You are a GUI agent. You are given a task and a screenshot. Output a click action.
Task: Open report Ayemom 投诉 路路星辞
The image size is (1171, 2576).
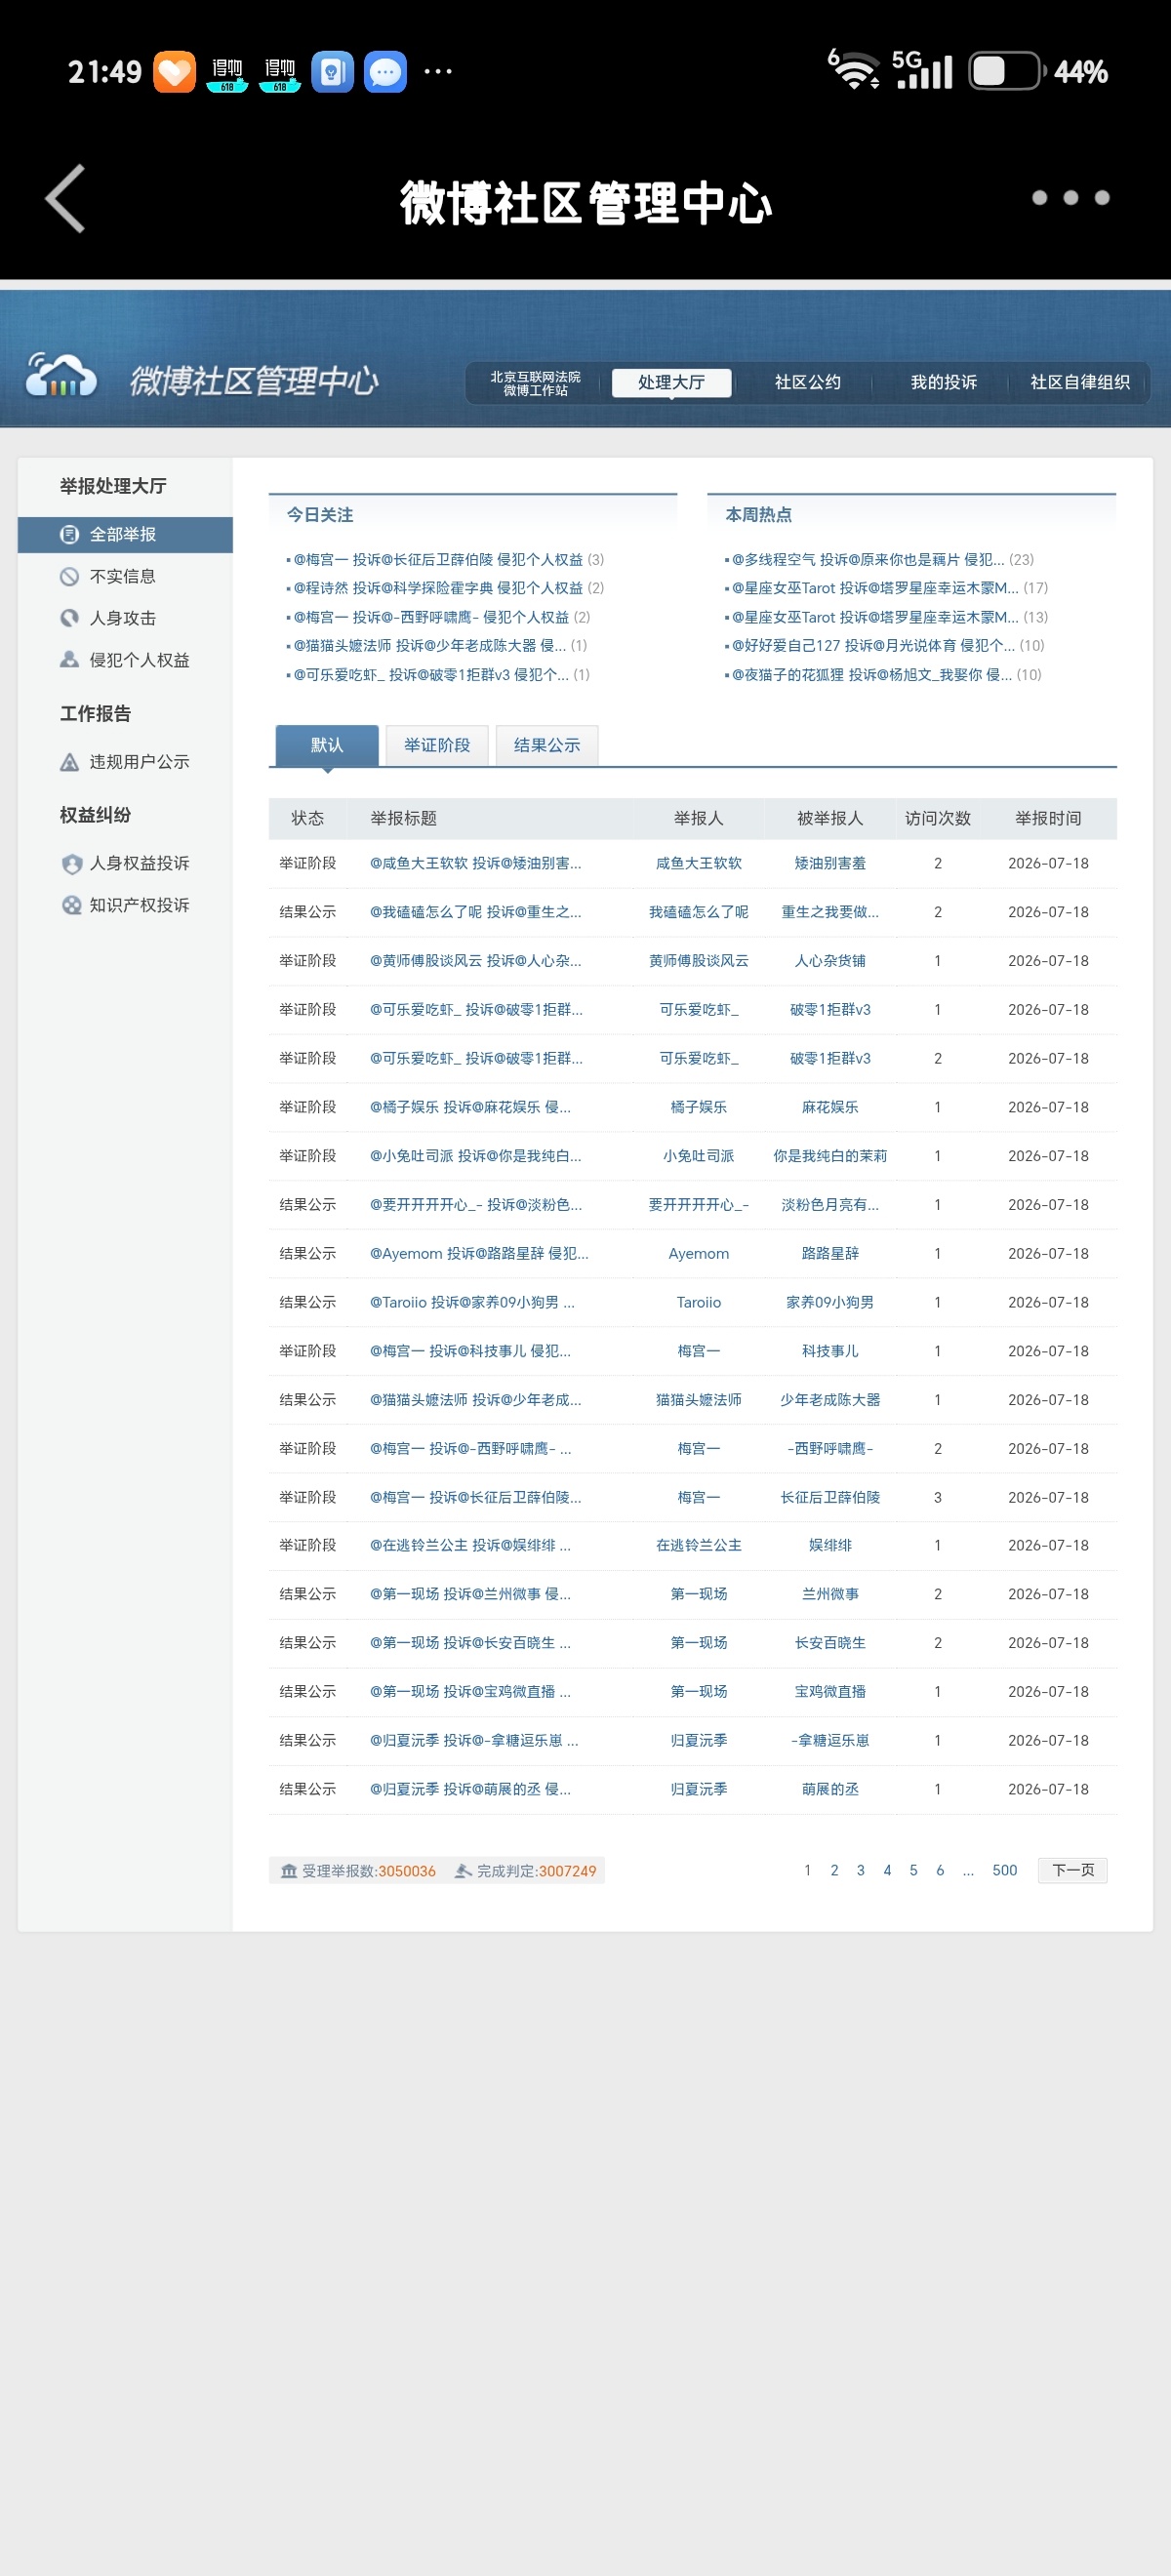pos(479,1254)
